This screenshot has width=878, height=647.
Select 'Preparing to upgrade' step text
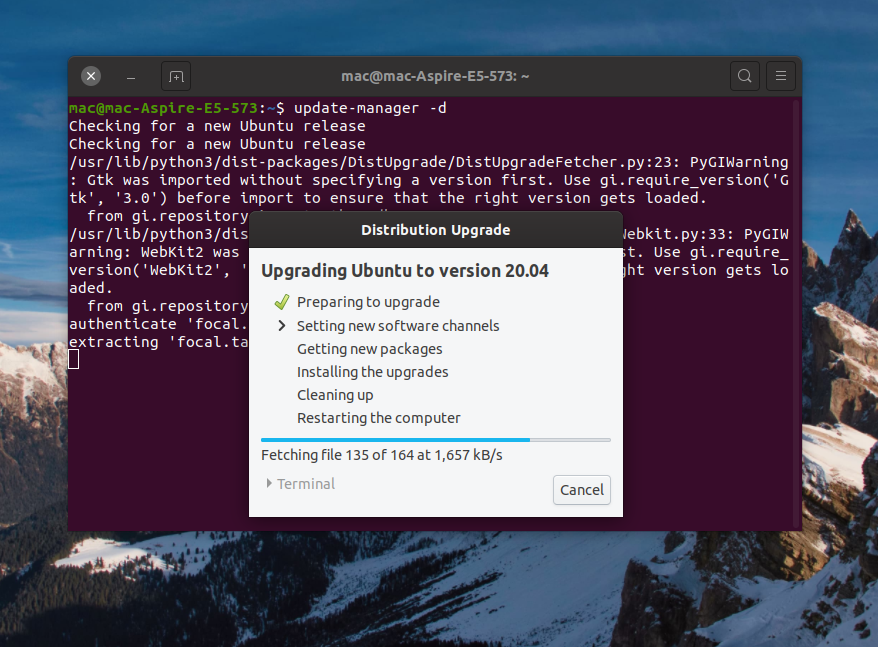(368, 302)
